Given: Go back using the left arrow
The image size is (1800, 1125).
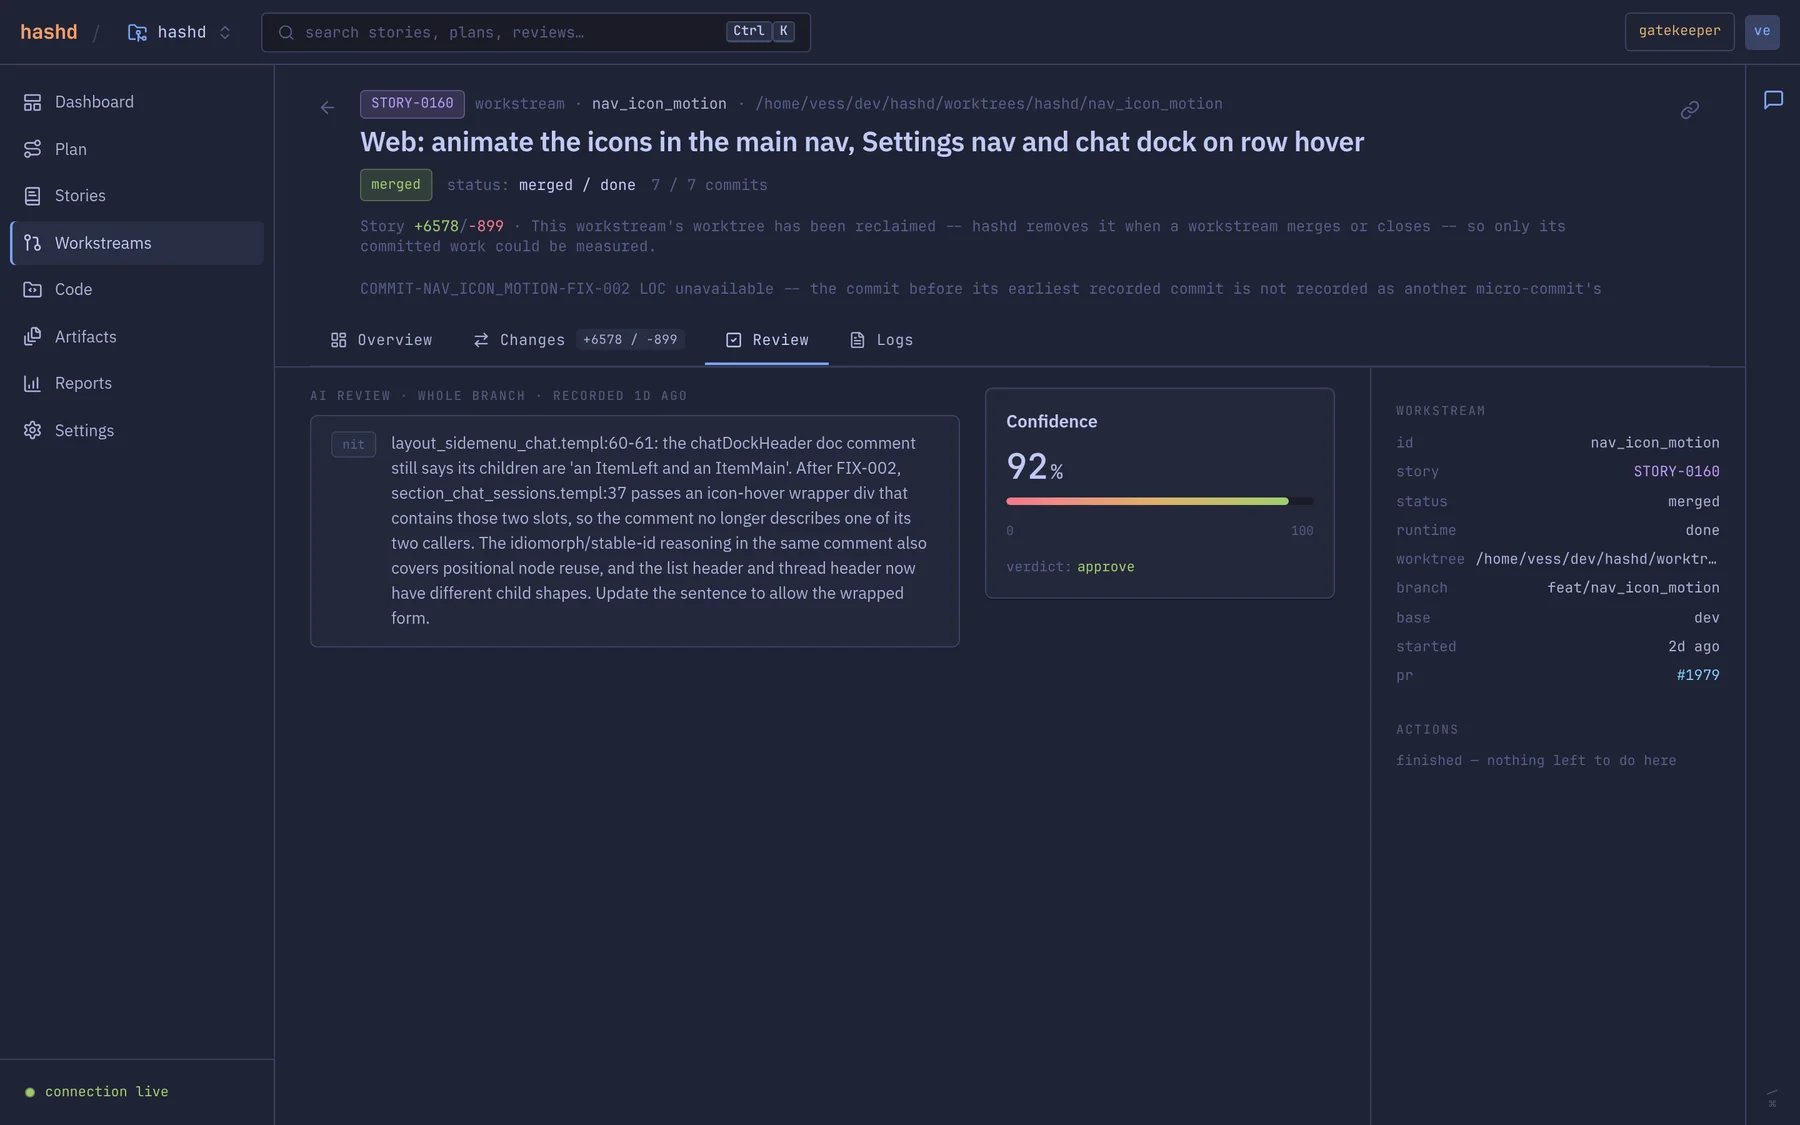Looking at the screenshot, I should click(327, 107).
